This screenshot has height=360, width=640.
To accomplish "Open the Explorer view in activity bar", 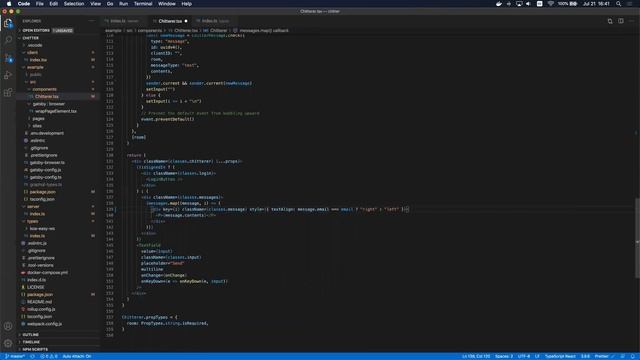I will click(x=8, y=23).
